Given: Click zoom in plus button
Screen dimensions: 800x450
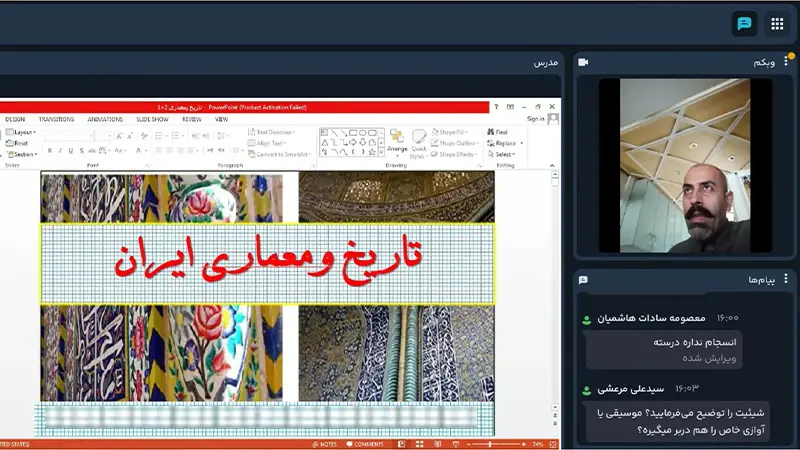Looking at the screenshot, I should pos(524,444).
